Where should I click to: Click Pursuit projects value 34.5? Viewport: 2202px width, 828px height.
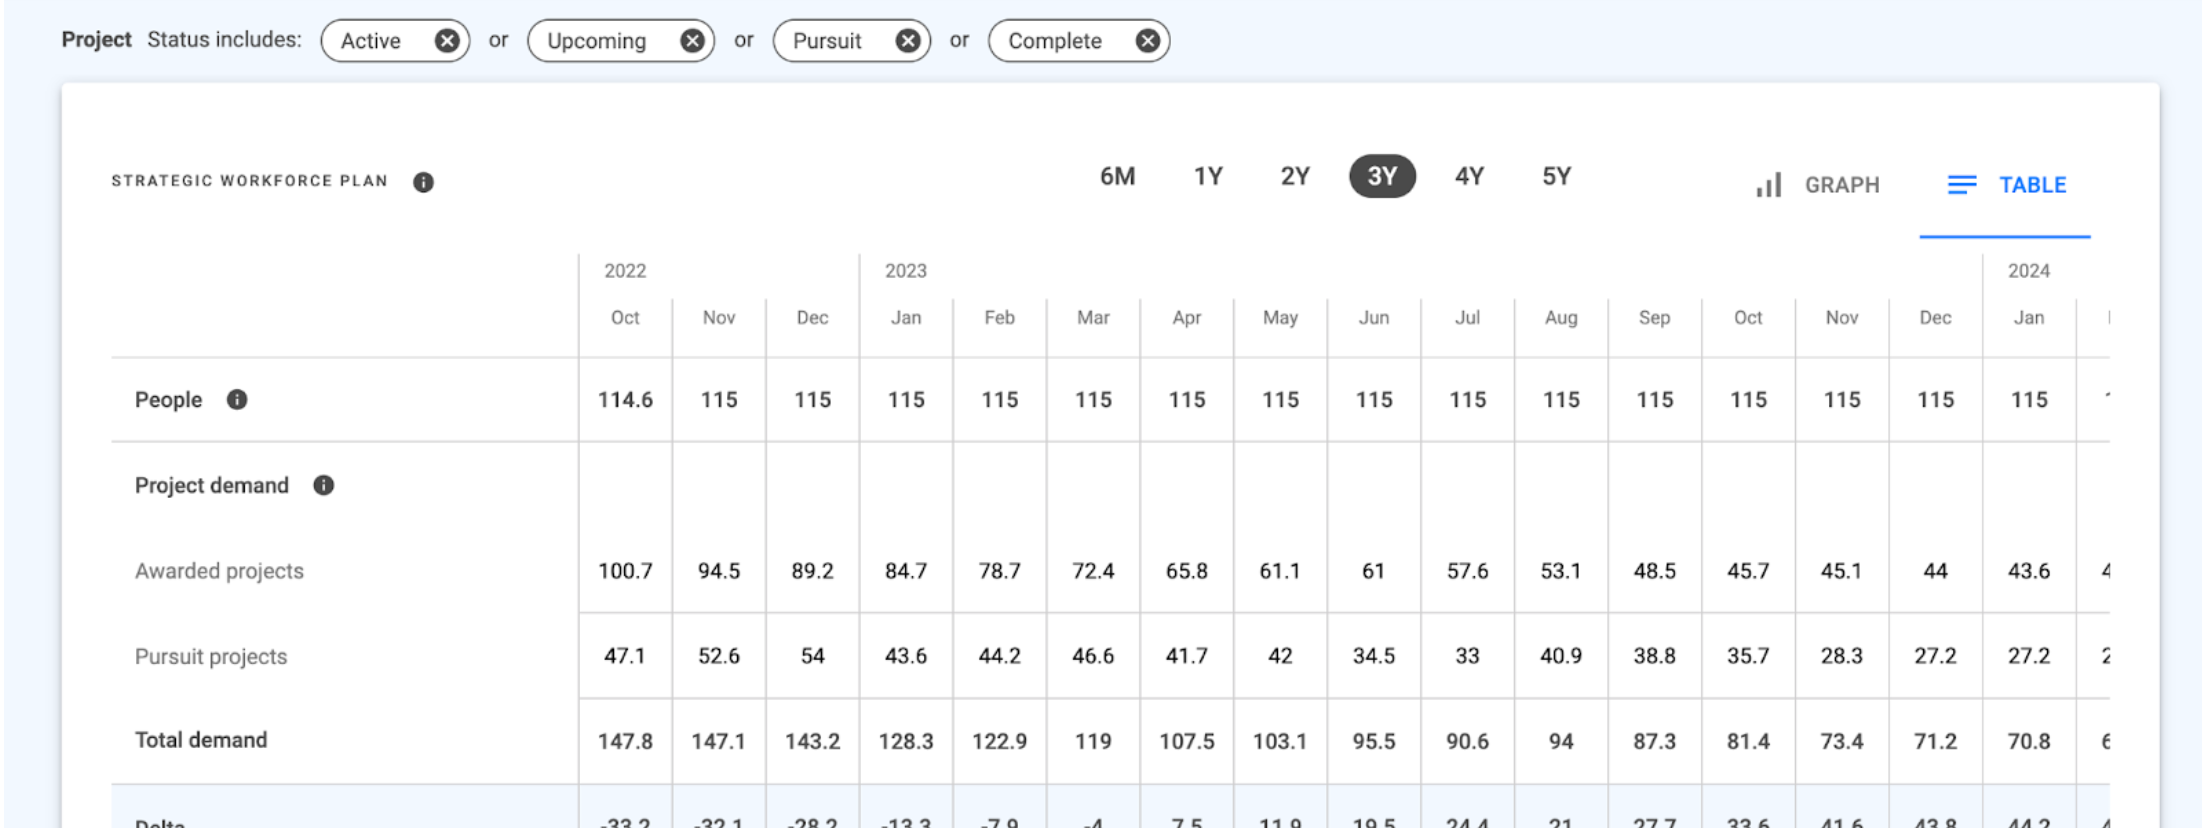(x=1374, y=656)
